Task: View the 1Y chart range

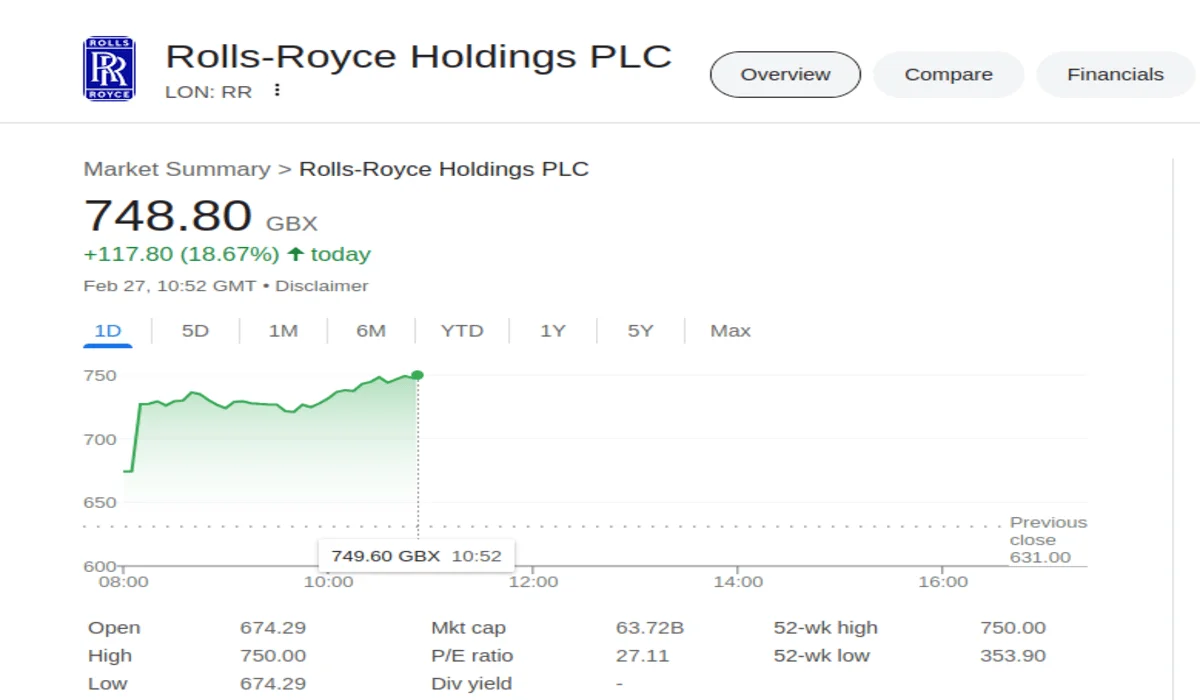Action: click(553, 331)
